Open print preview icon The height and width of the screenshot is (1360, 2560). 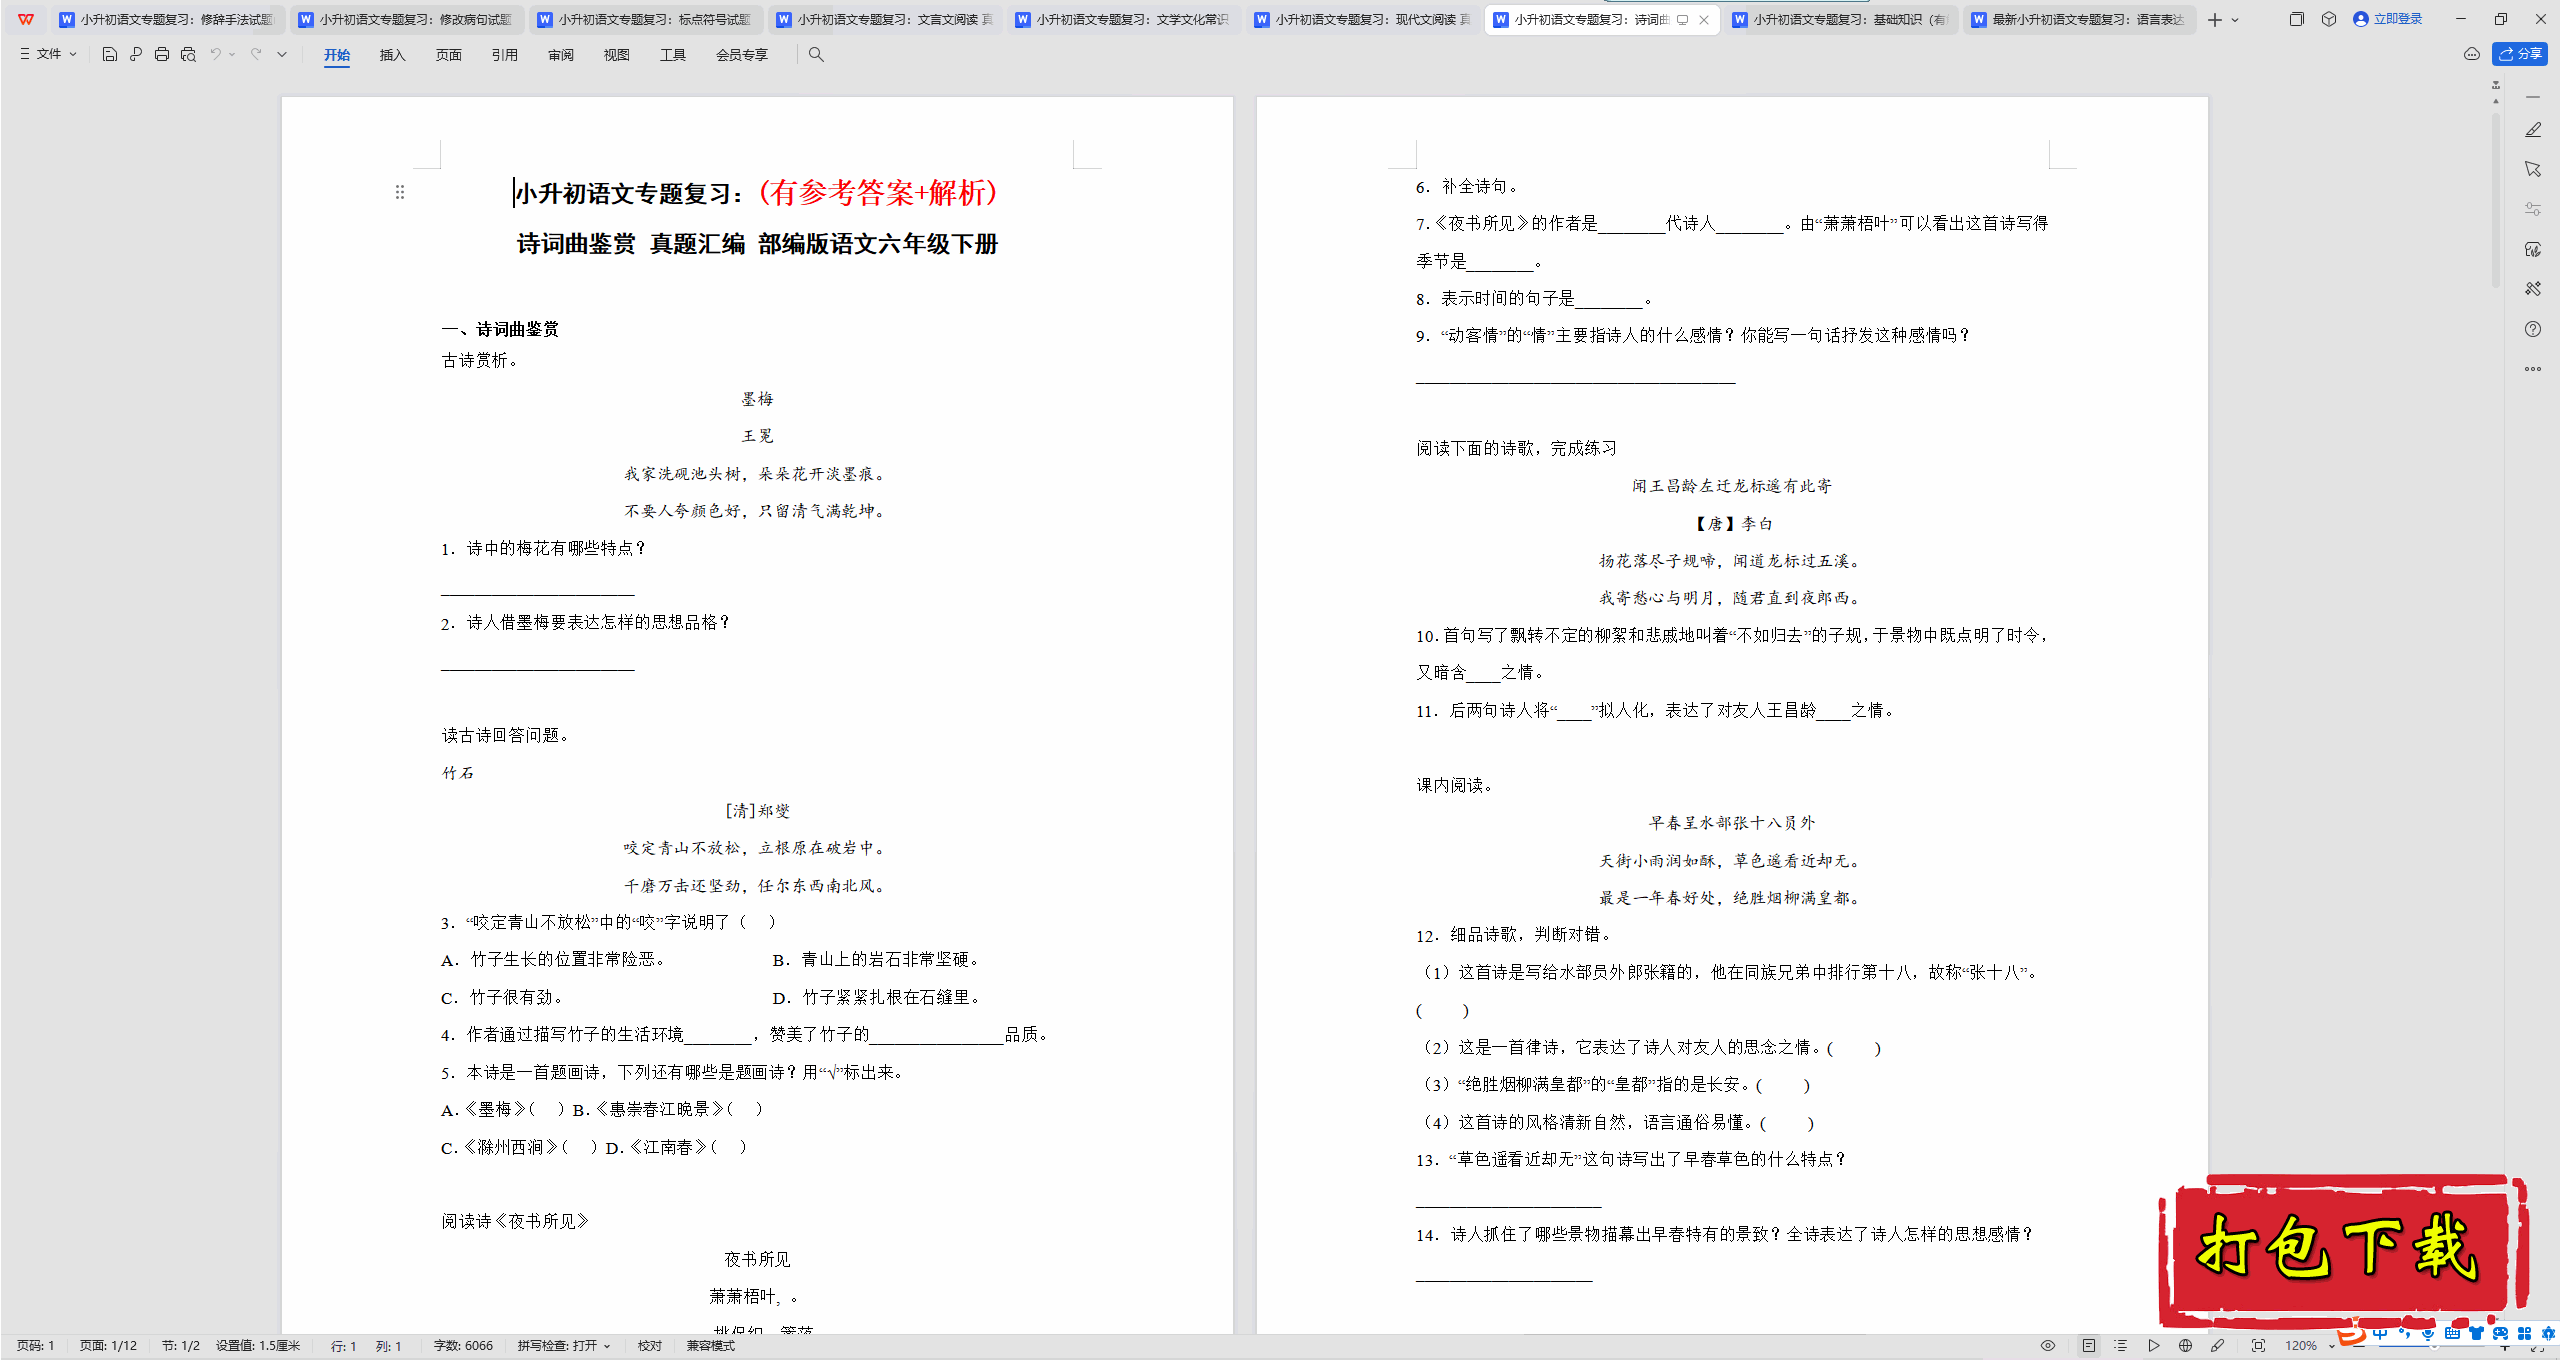pos(188,55)
